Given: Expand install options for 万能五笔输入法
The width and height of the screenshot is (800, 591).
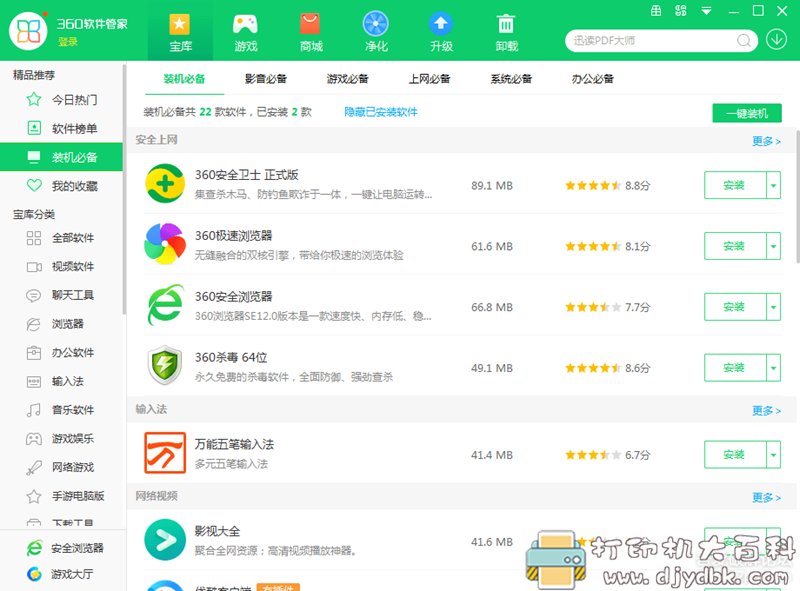Looking at the screenshot, I should click(x=773, y=454).
